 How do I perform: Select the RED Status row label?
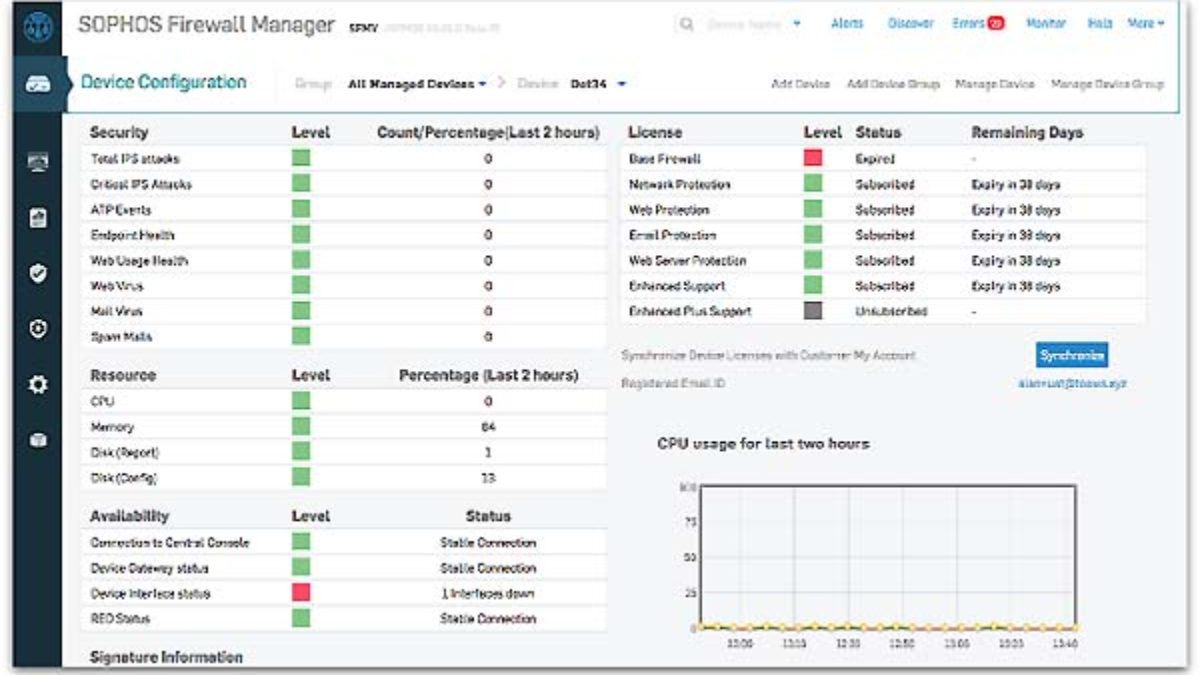(x=120, y=619)
